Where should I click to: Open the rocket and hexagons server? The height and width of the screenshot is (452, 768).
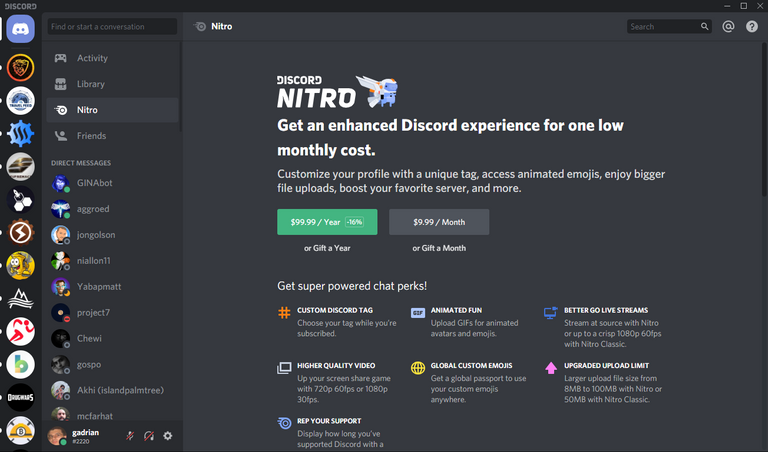click(x=21, y=199)
